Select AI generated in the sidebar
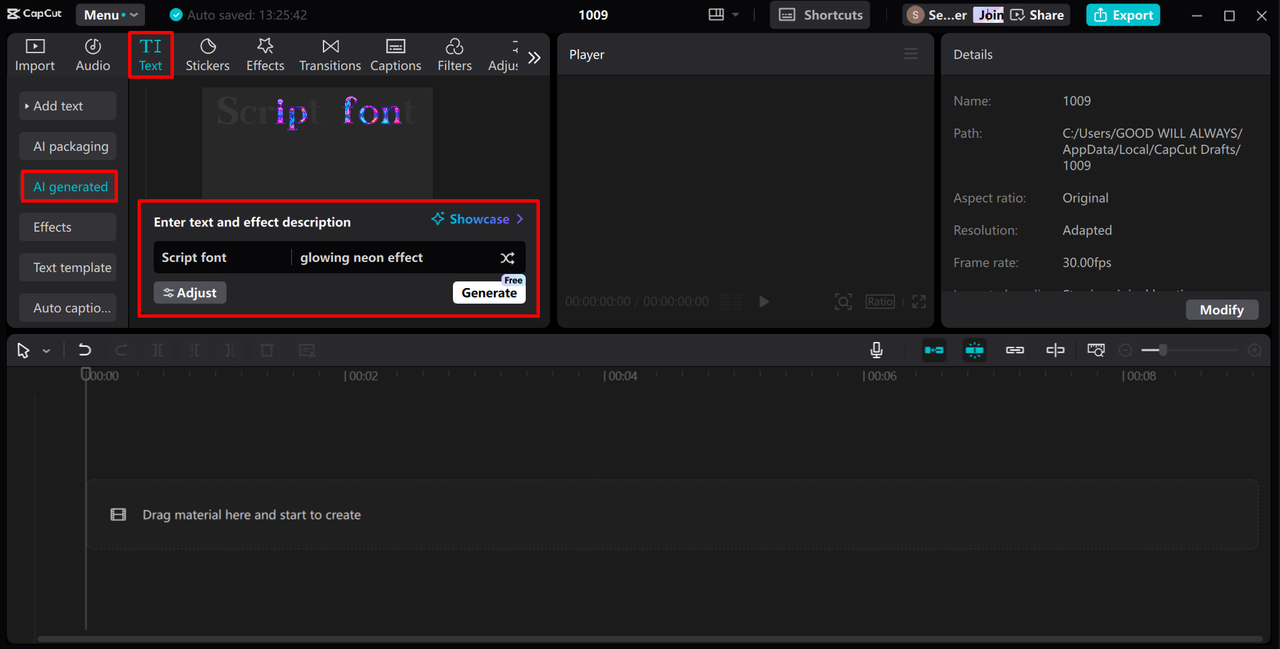1280x649 pixels. (69, 186)
